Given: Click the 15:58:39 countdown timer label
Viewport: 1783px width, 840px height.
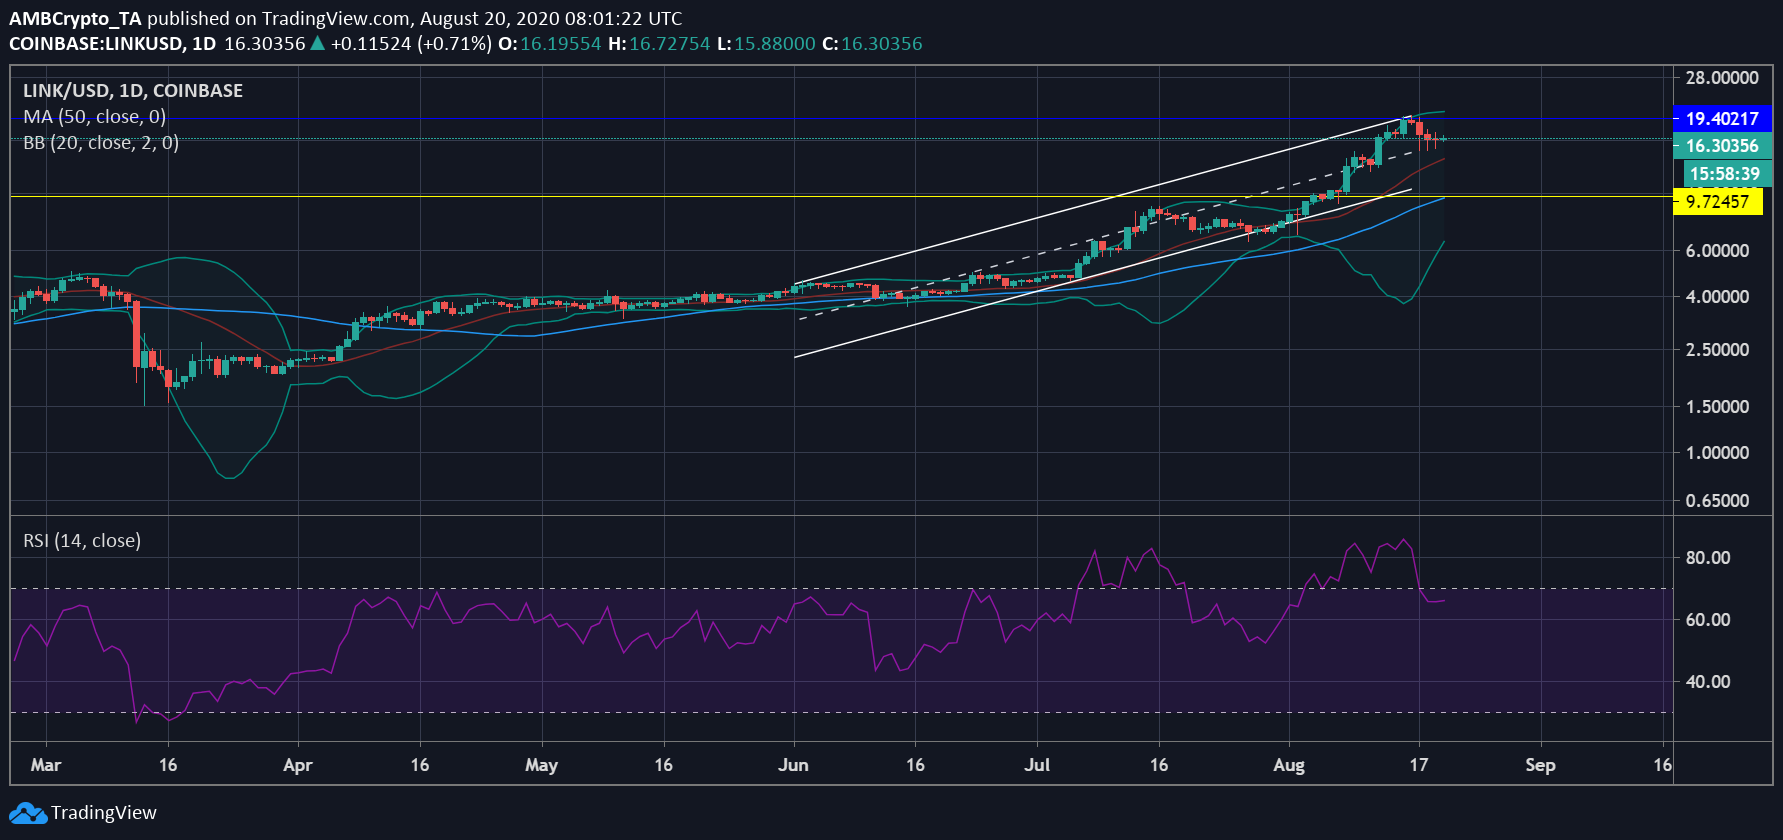Looking at the screenshot, I should pyautogui.click(x=1724, y=174).
